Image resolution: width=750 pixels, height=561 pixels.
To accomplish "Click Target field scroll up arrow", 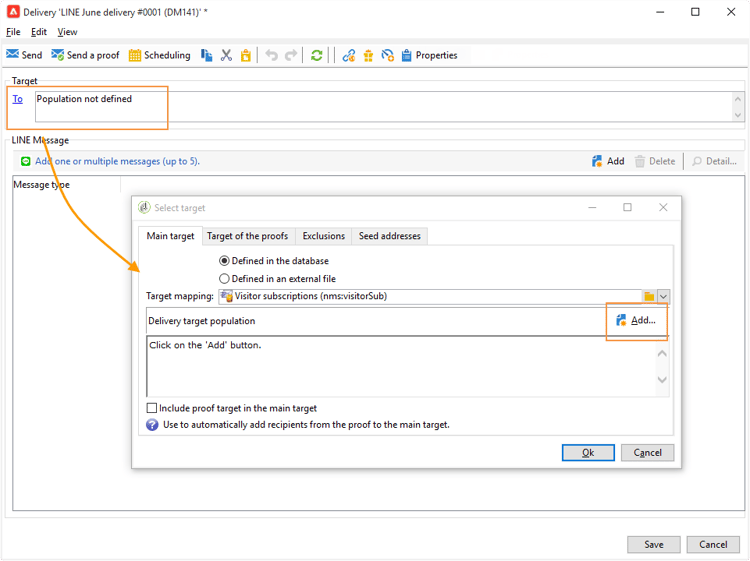I will [x=738, y=99].
